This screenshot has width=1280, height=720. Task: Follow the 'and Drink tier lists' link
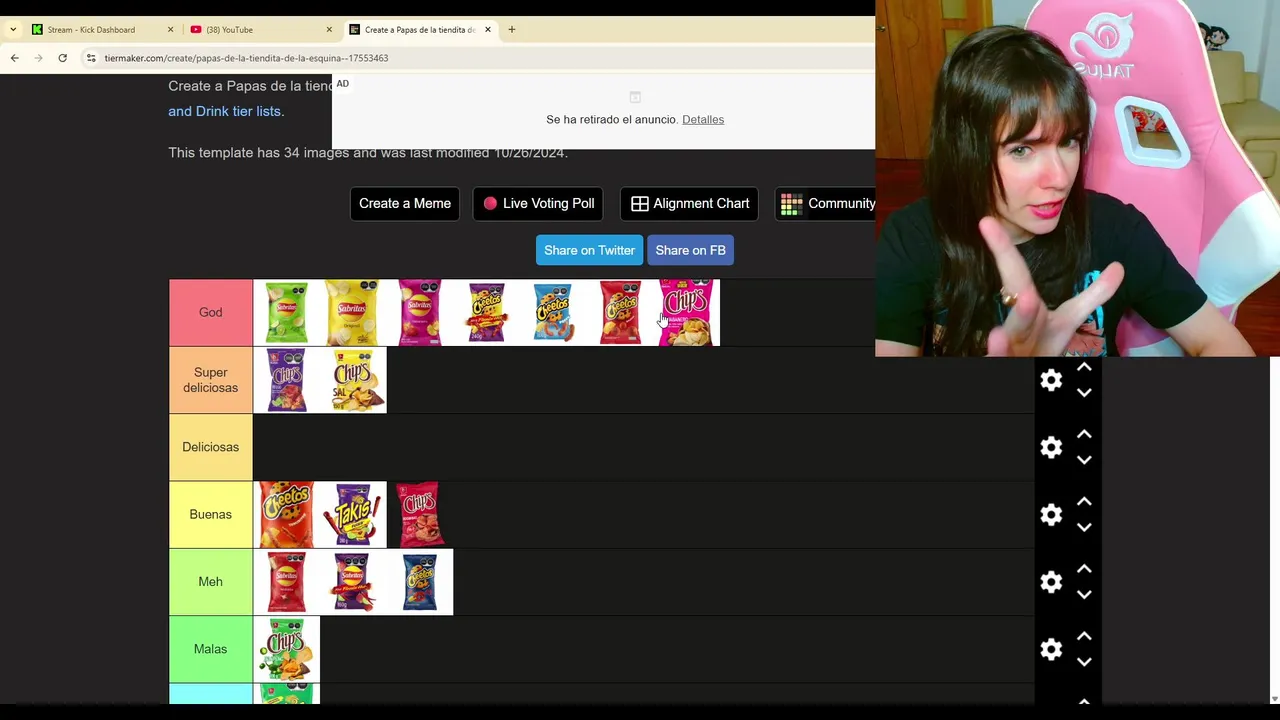224,111
